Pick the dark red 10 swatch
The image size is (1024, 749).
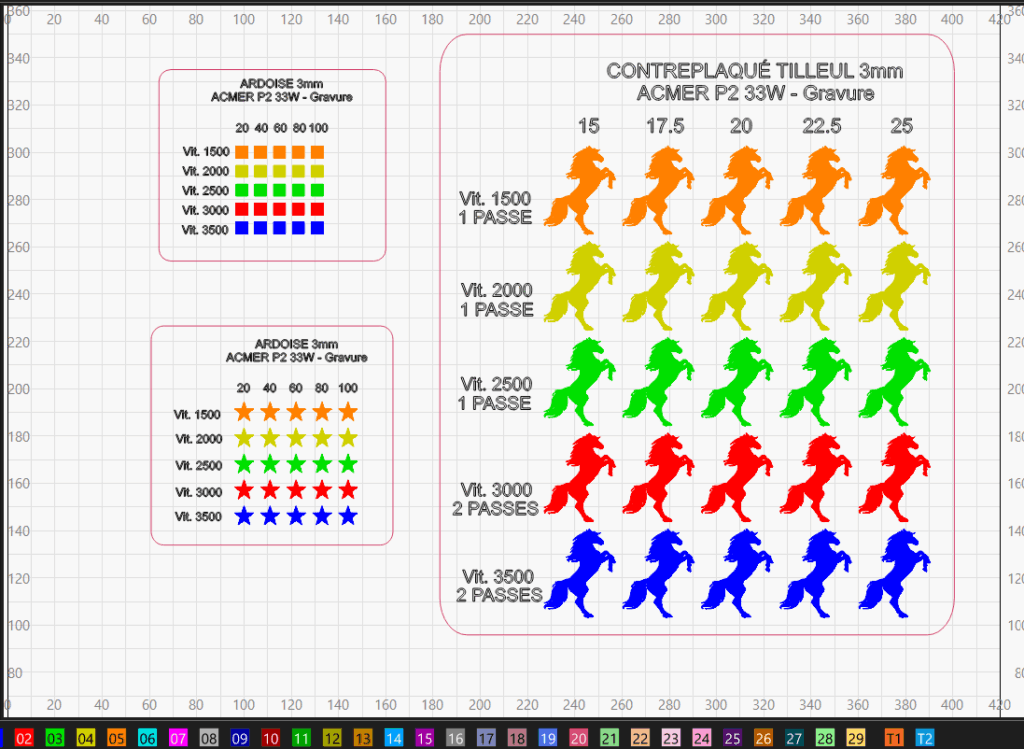tap(270, 739)
